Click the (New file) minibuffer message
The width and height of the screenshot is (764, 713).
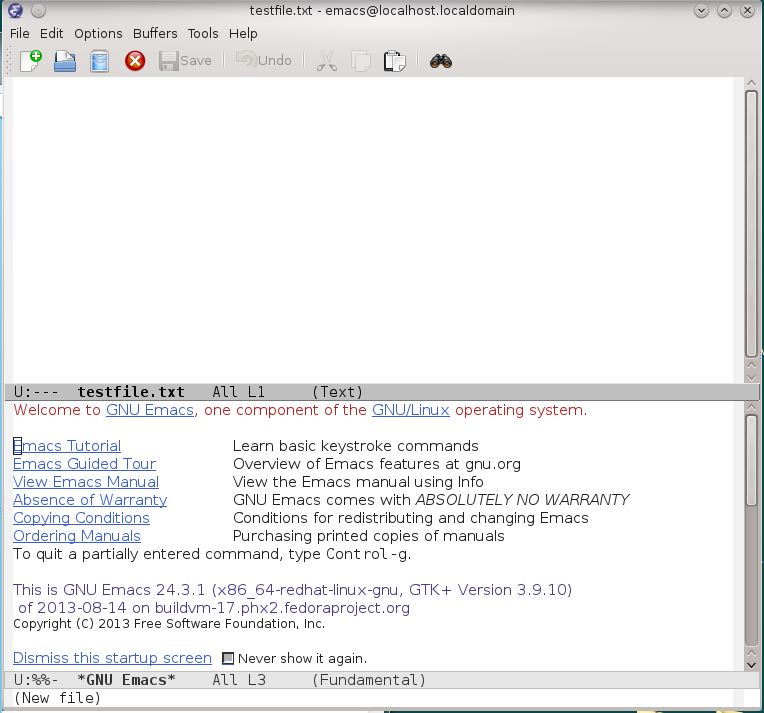pyautogui.click(x=57, y=698)
